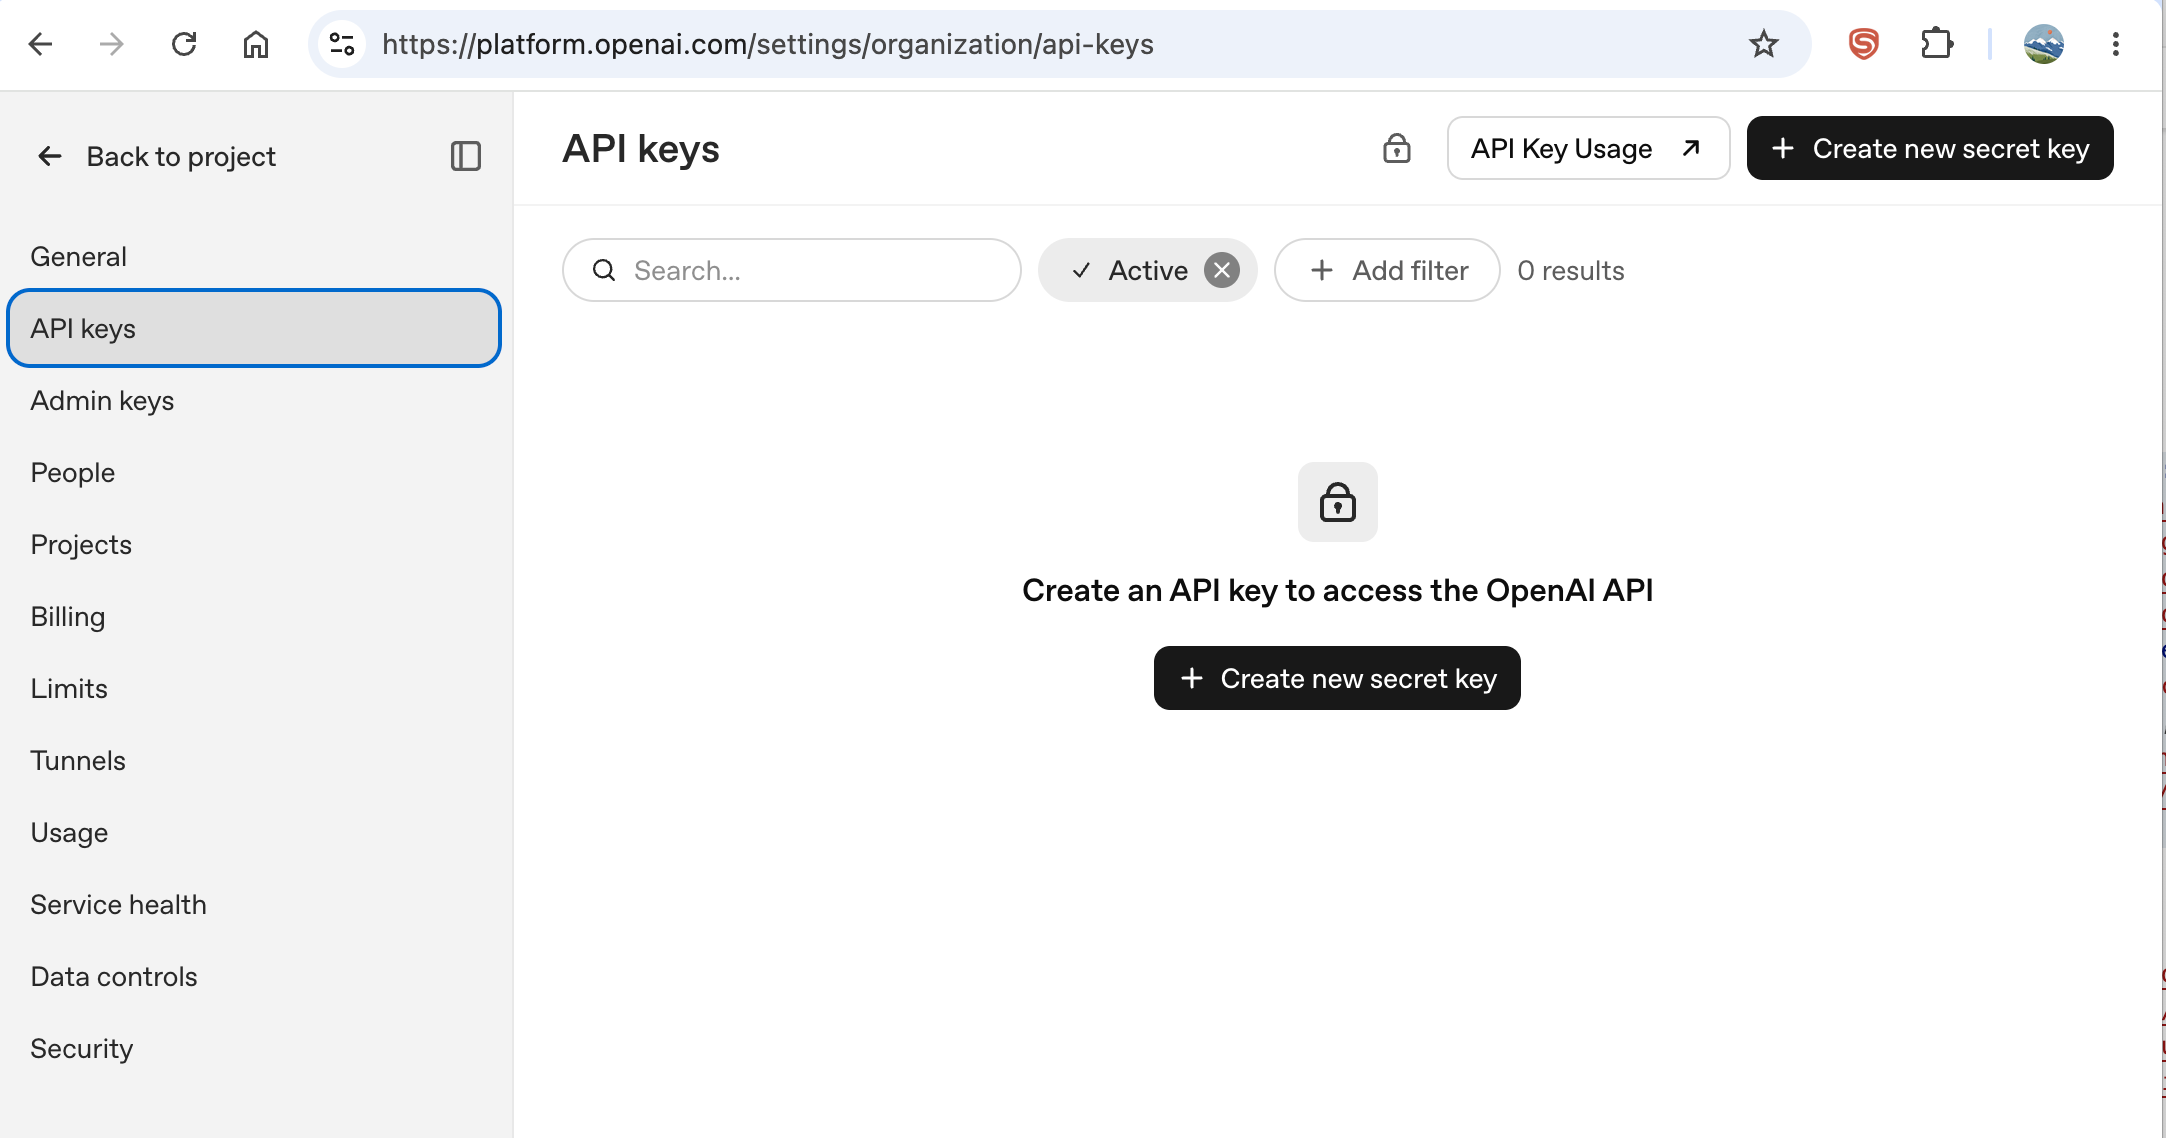Toggle the Active filter chip
This screenshot has width=2166, height=1138.
[x=1147, y=270]
